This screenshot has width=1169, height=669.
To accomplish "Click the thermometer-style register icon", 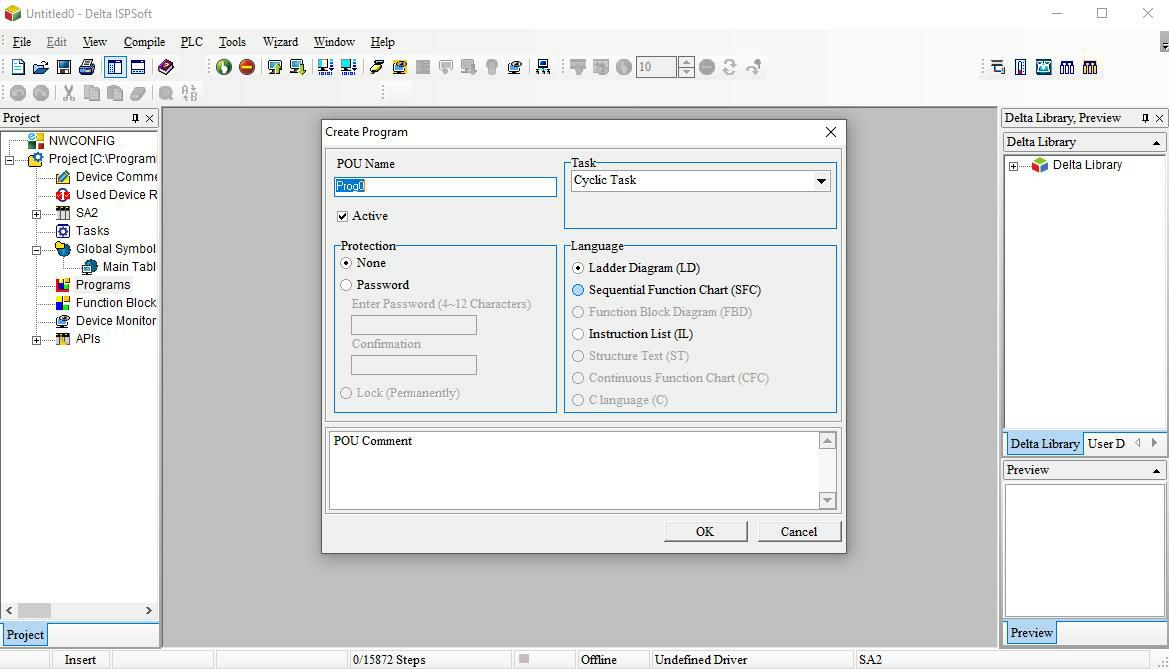I will [1021, 67].
